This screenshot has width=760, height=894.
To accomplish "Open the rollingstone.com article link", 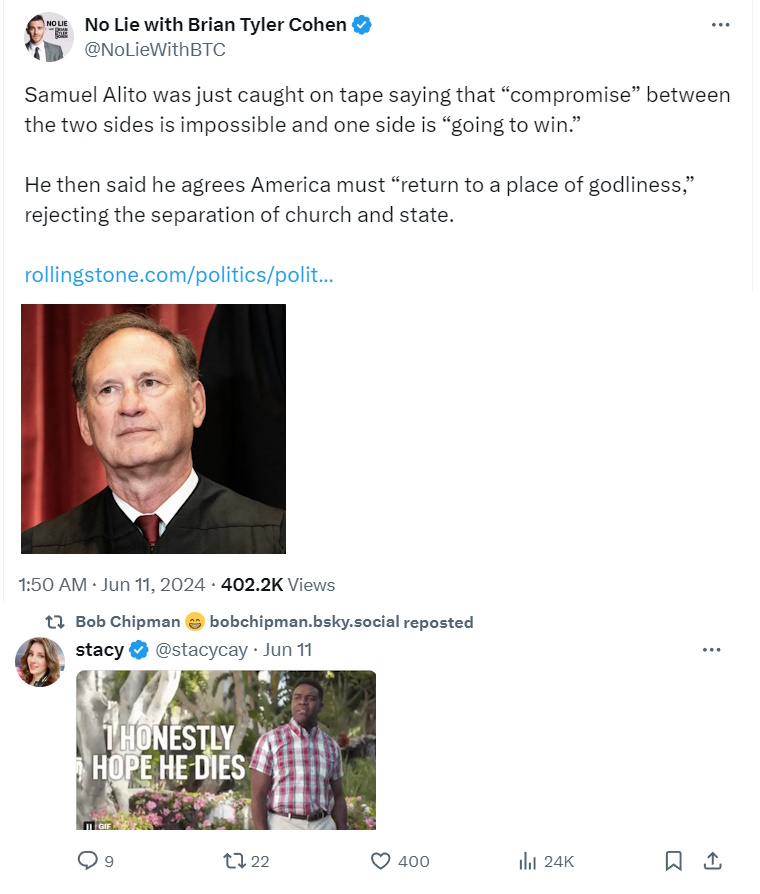I will [179, 275].
